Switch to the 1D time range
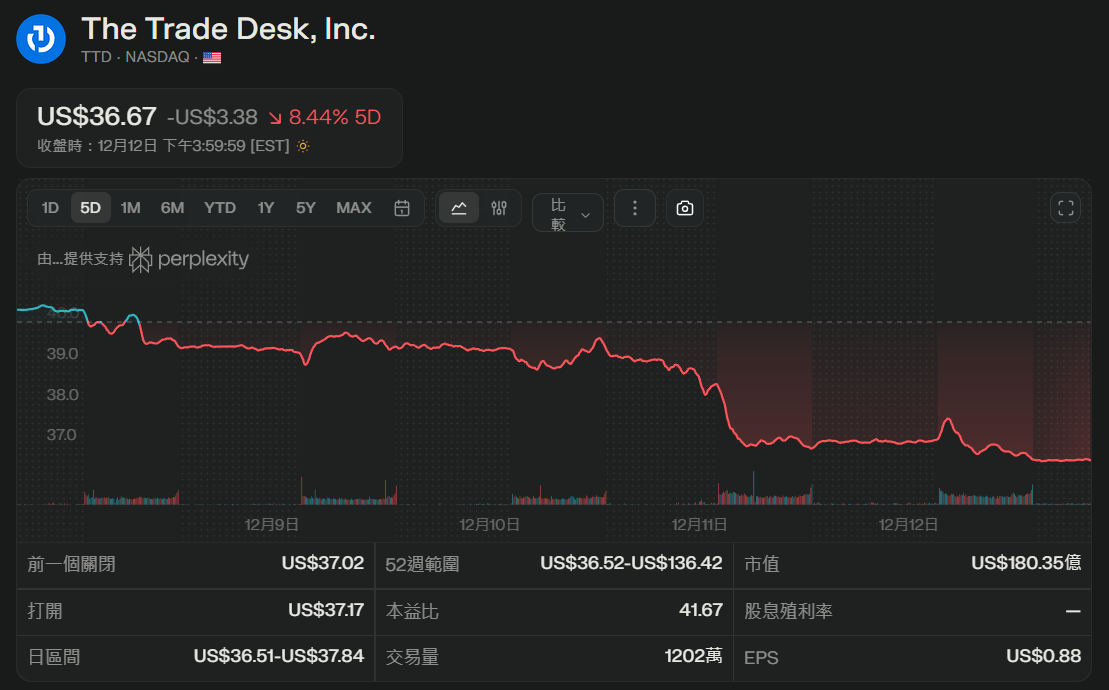The width and height of the screenshot is (1109, 690). tap(50, 208)
